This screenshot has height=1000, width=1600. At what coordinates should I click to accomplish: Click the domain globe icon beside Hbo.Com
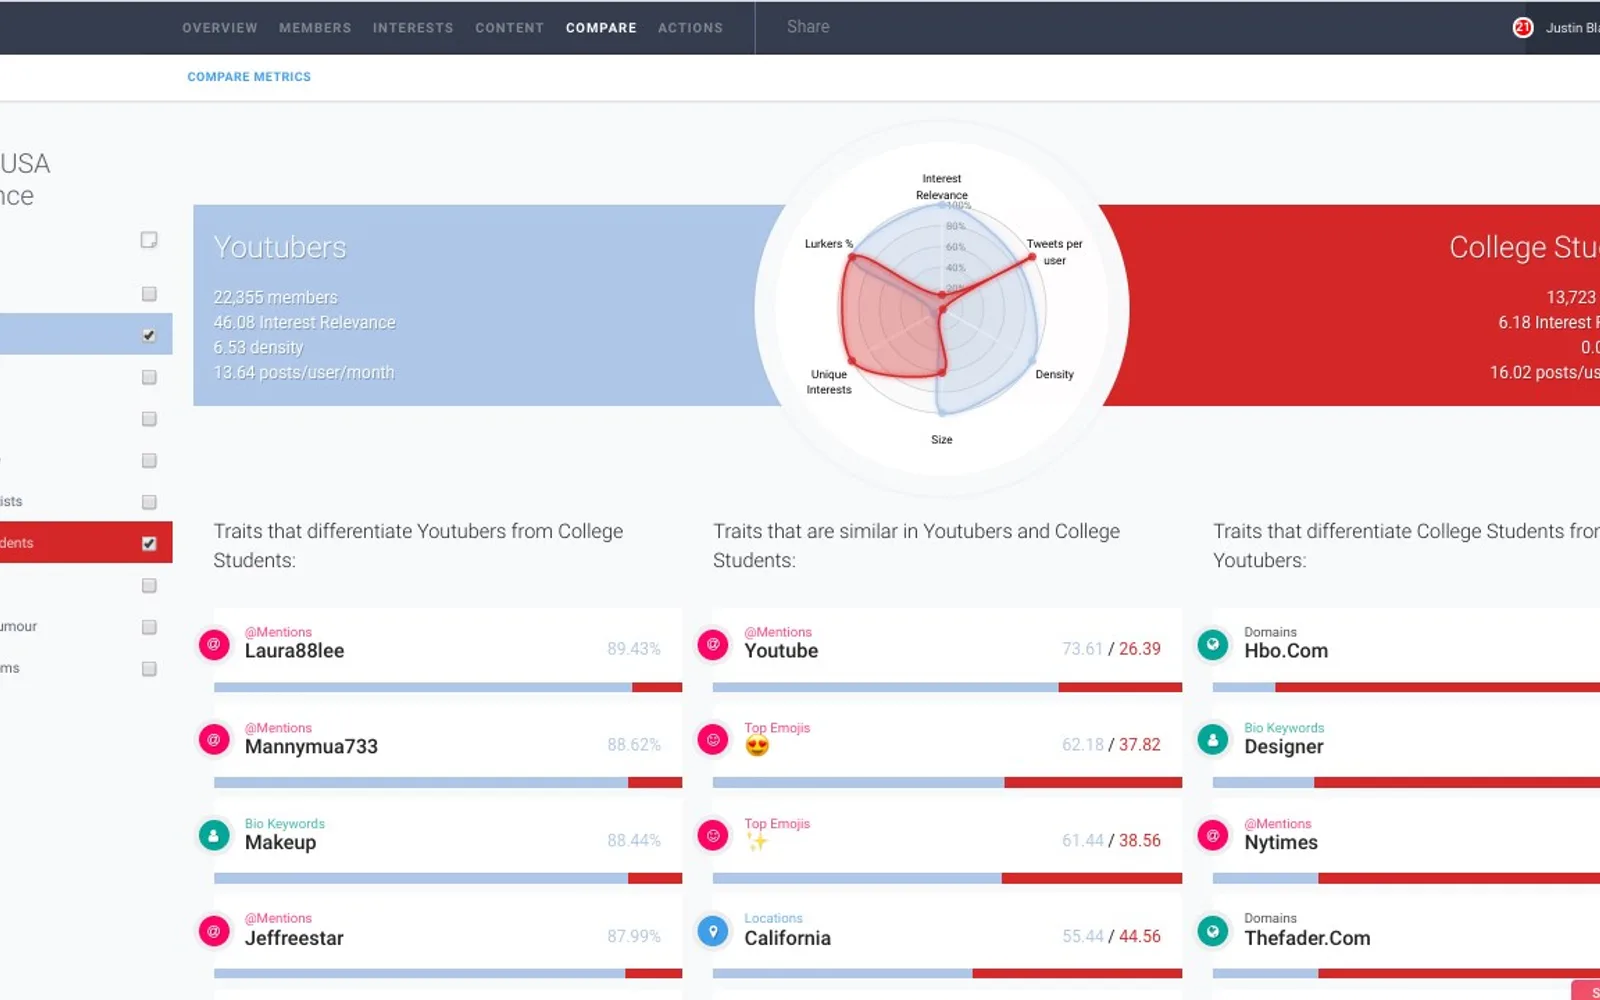pyautogui.click(x=1213, y=645)
